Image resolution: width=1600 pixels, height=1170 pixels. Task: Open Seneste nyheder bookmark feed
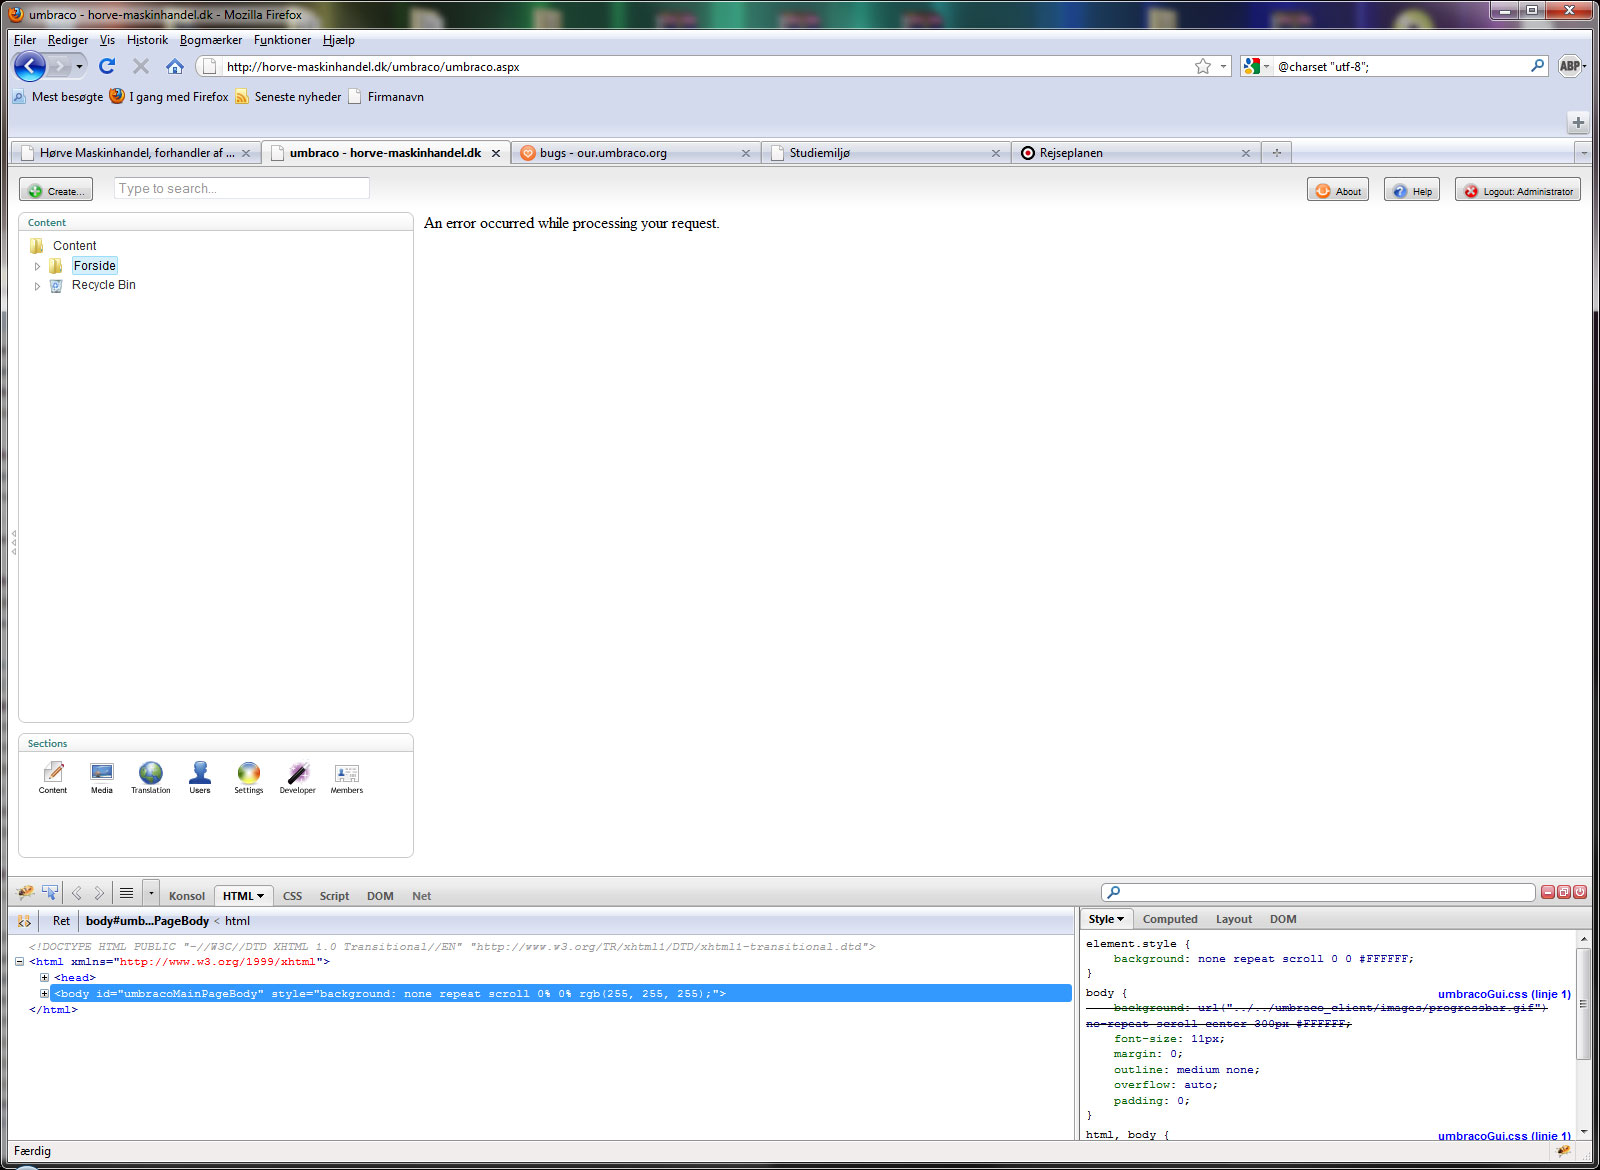tap(289, 97)
